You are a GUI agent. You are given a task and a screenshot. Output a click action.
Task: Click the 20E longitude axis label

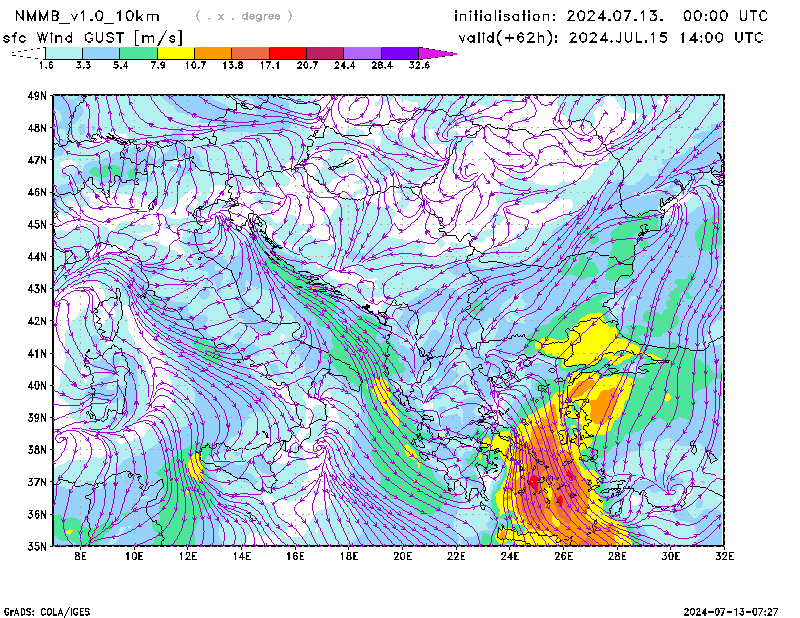click(403, 557)
